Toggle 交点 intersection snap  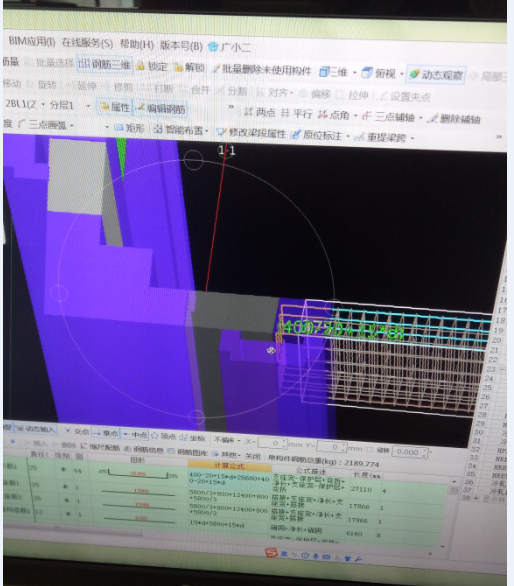point(77,431)
